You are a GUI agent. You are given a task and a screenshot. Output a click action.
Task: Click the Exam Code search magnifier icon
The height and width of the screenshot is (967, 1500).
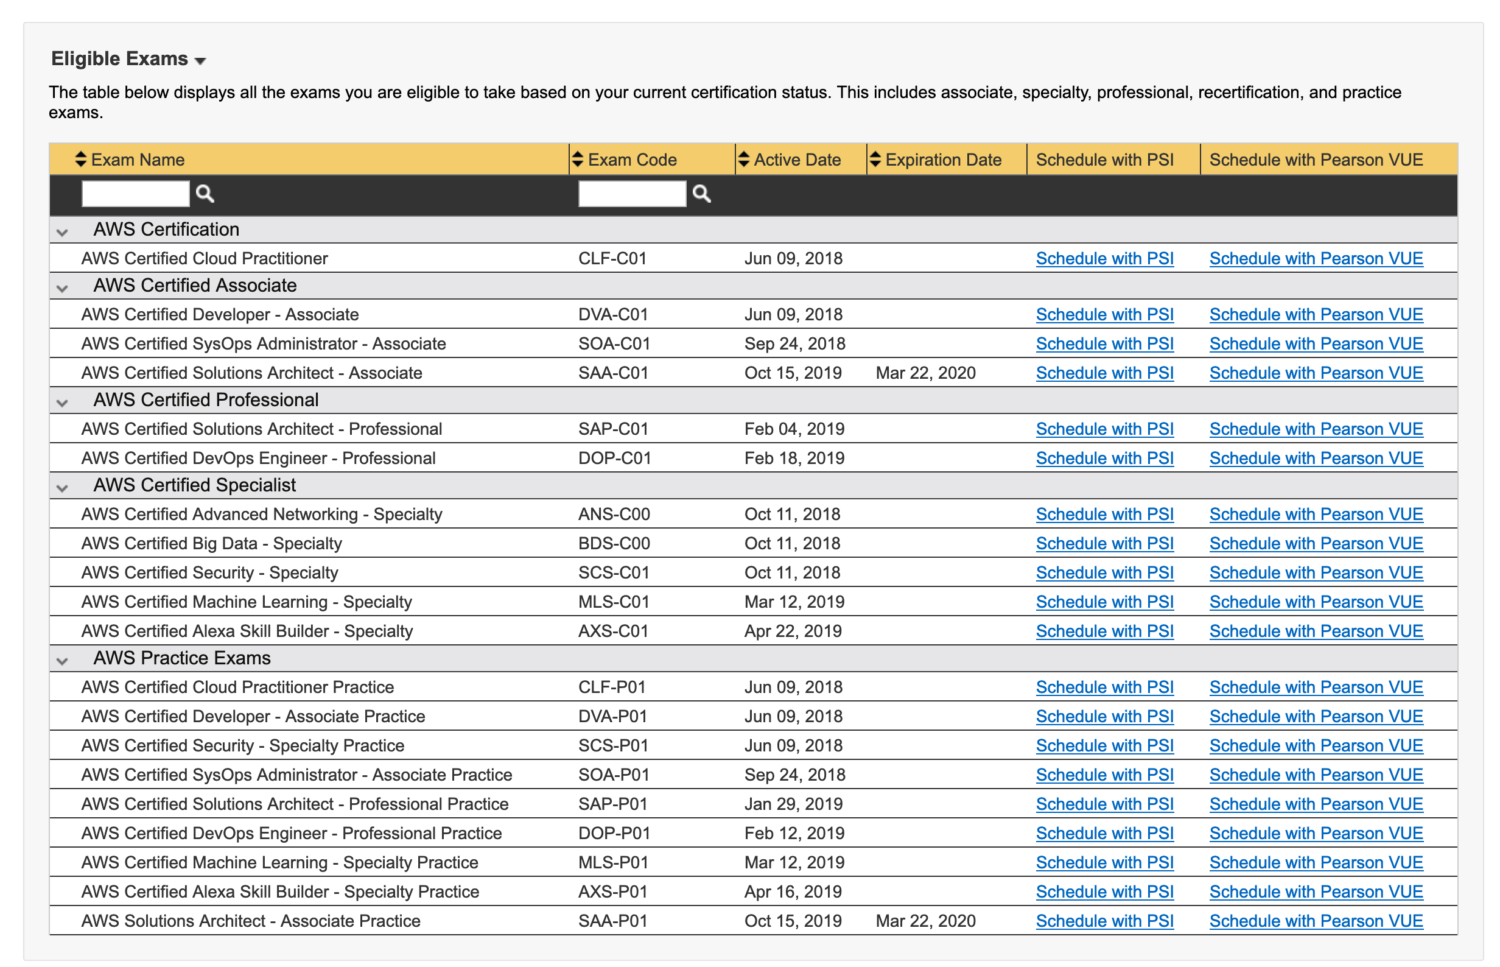pos(702,194)
